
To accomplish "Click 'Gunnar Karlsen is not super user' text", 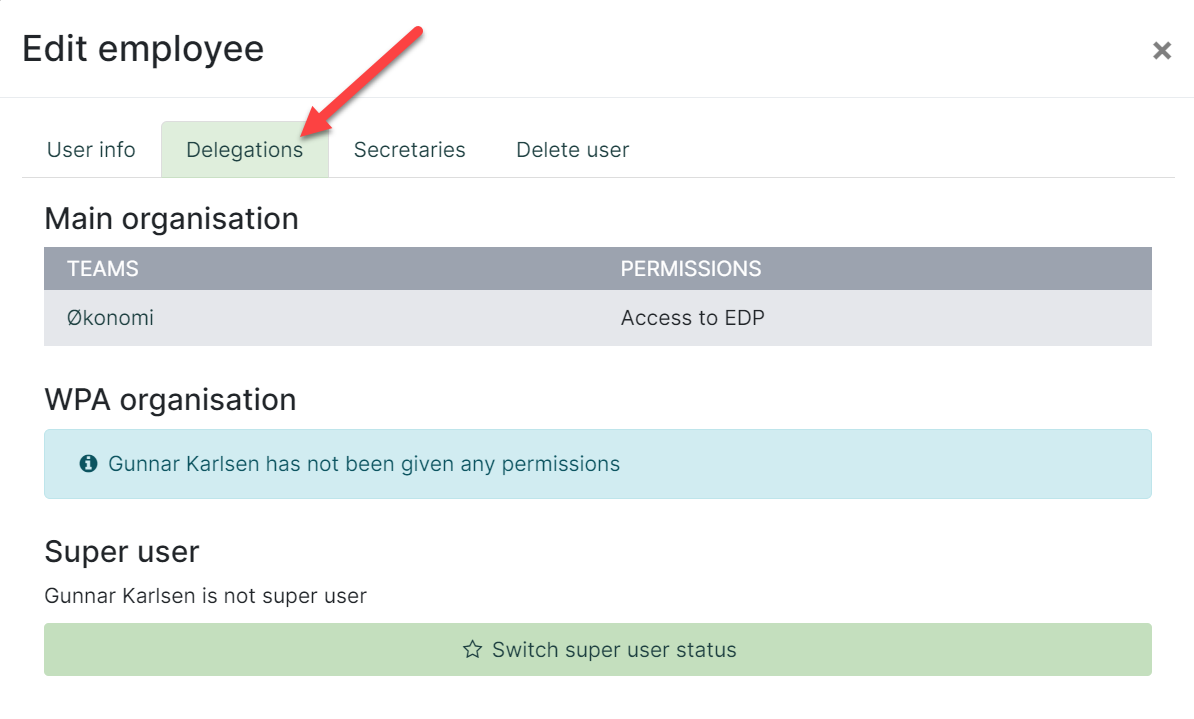I will [x=206, y=596].
